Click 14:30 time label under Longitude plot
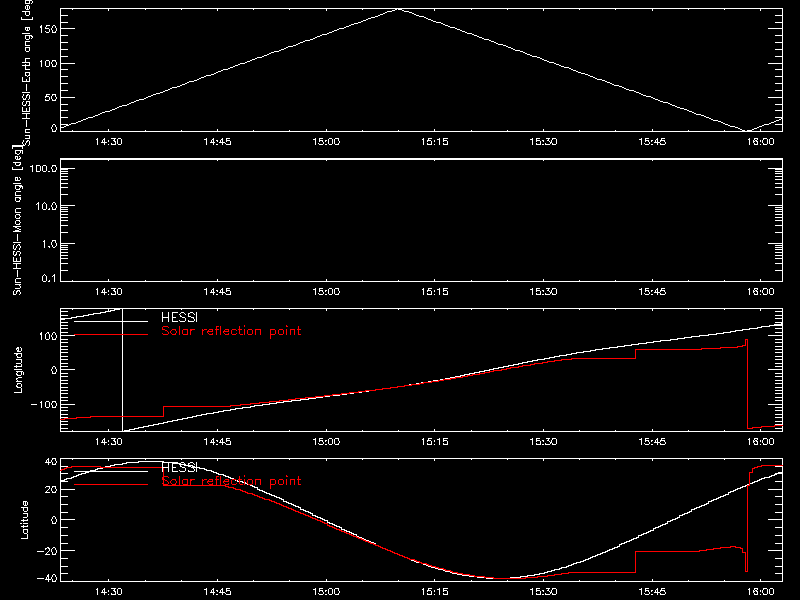Viewport: 800px width, 600px height. tap(109, 441)
